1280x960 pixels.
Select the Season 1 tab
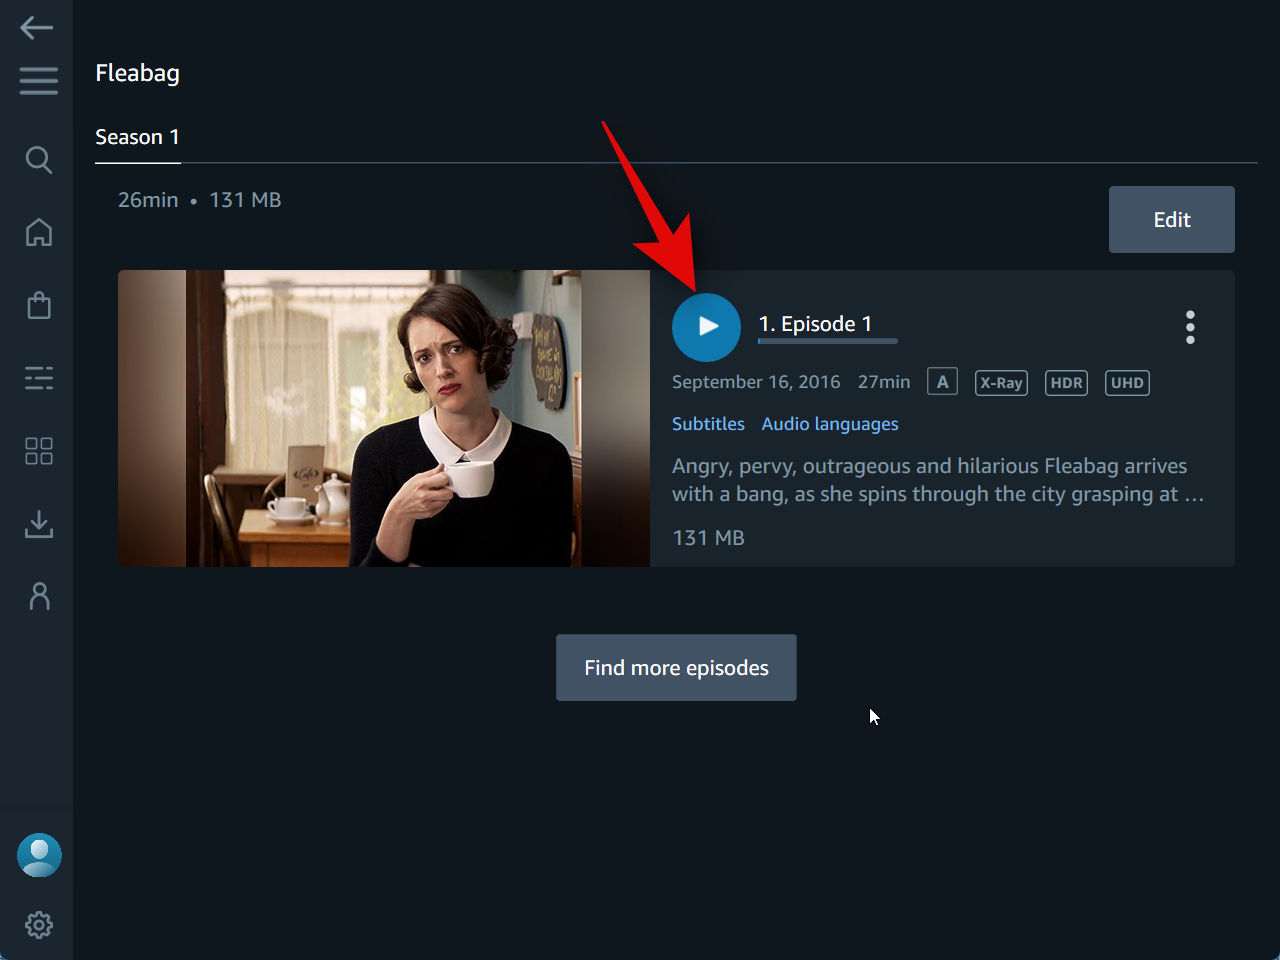[x=137, y=137]
